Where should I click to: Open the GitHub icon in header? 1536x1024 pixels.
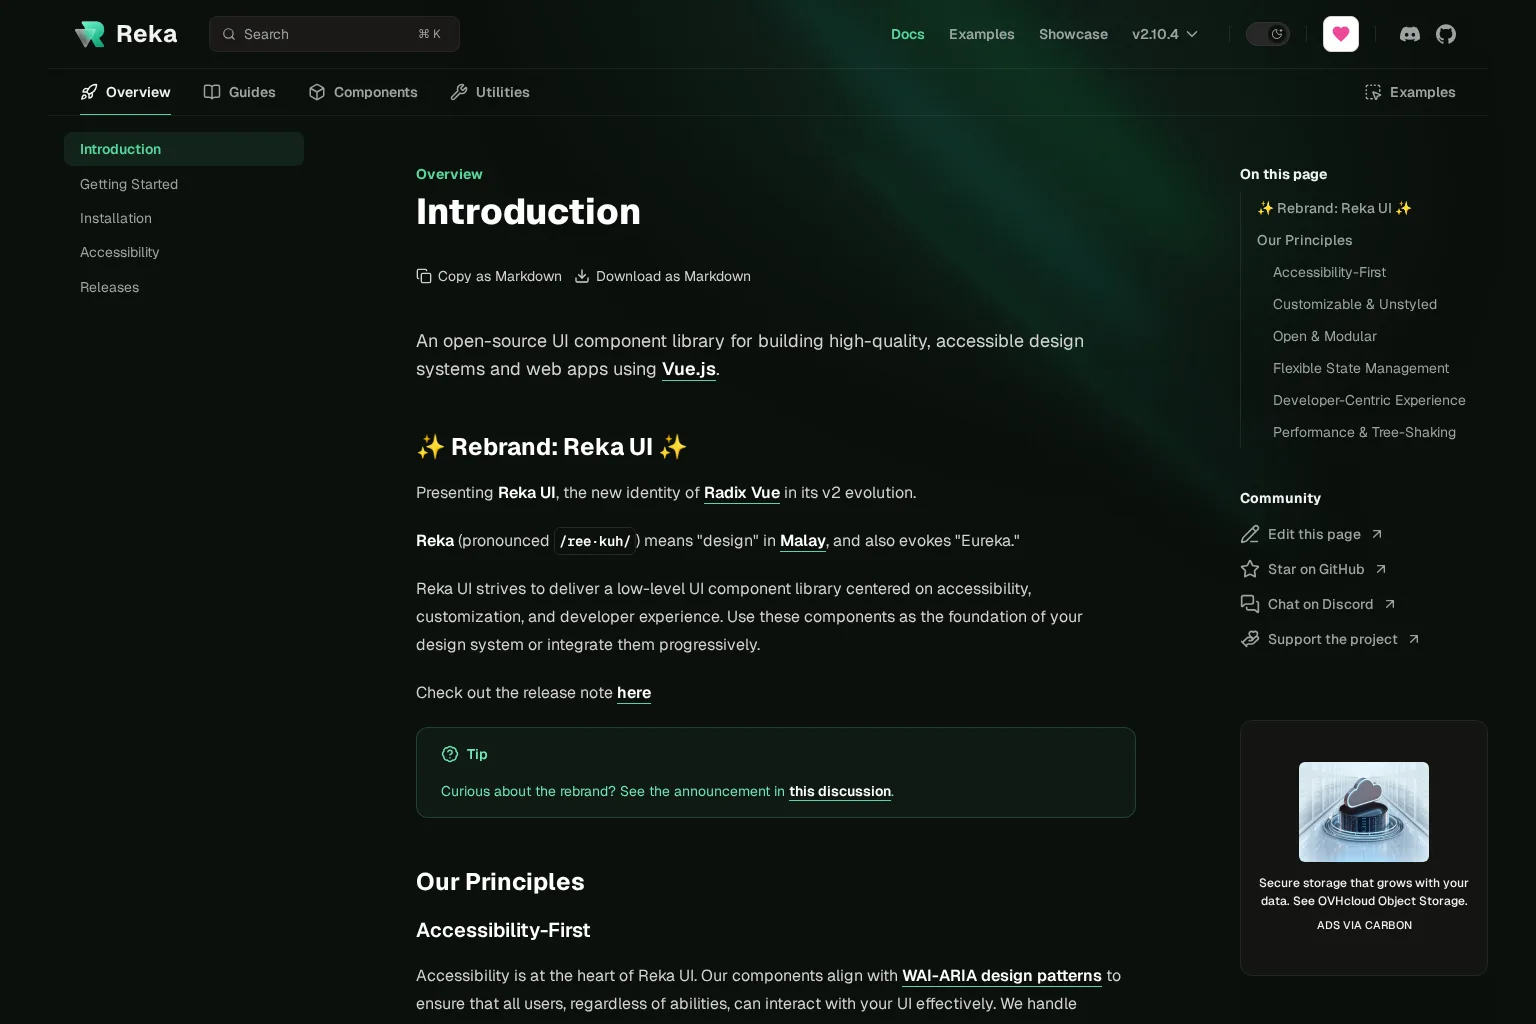[1446, 34]
